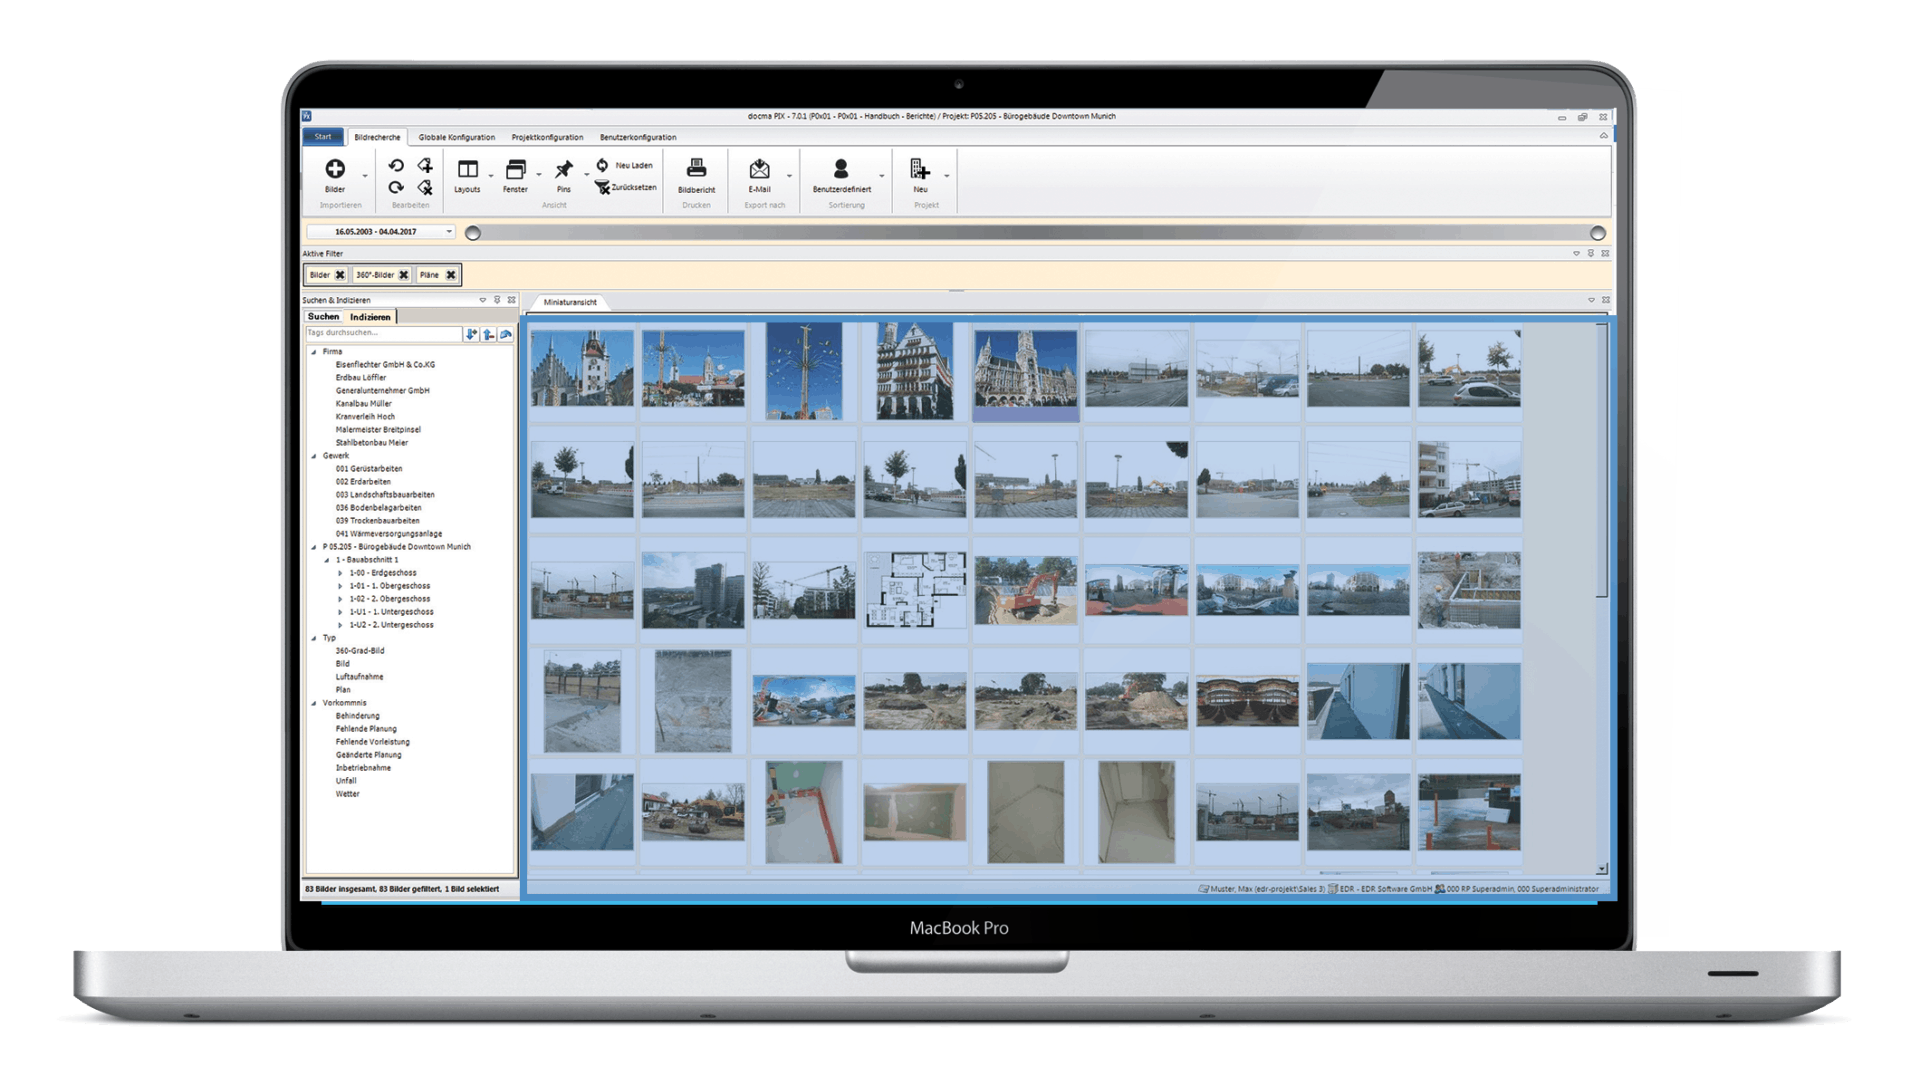Screen dimensions: 1920x1076
Task: Remove the Pläne active filter
Action: (x=451, y=275)
